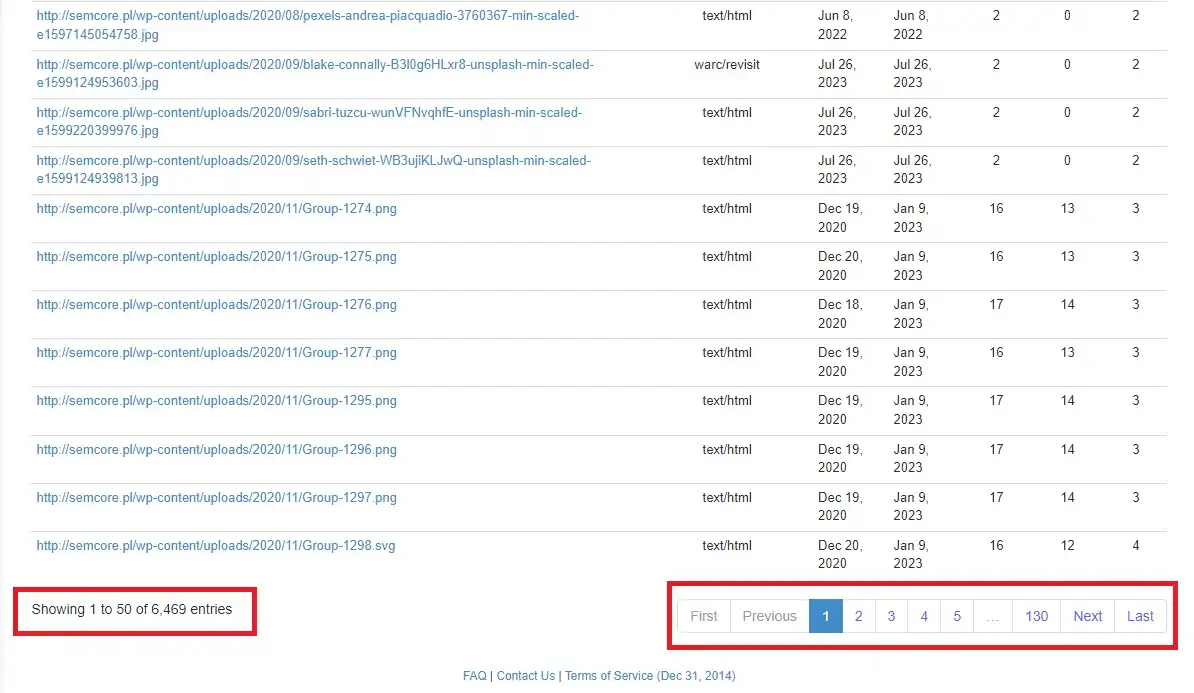The image size is (1194, 693).
Task: Open the FAQ footer link
Action: (474, 676)
